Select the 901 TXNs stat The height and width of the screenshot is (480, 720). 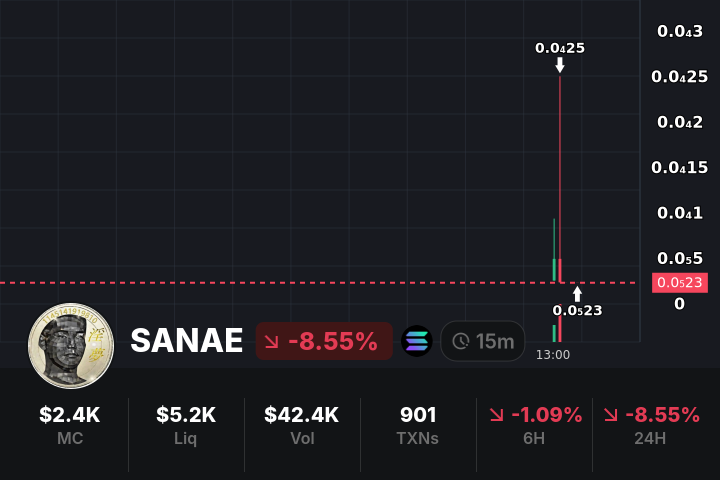[x=418, y=425]
